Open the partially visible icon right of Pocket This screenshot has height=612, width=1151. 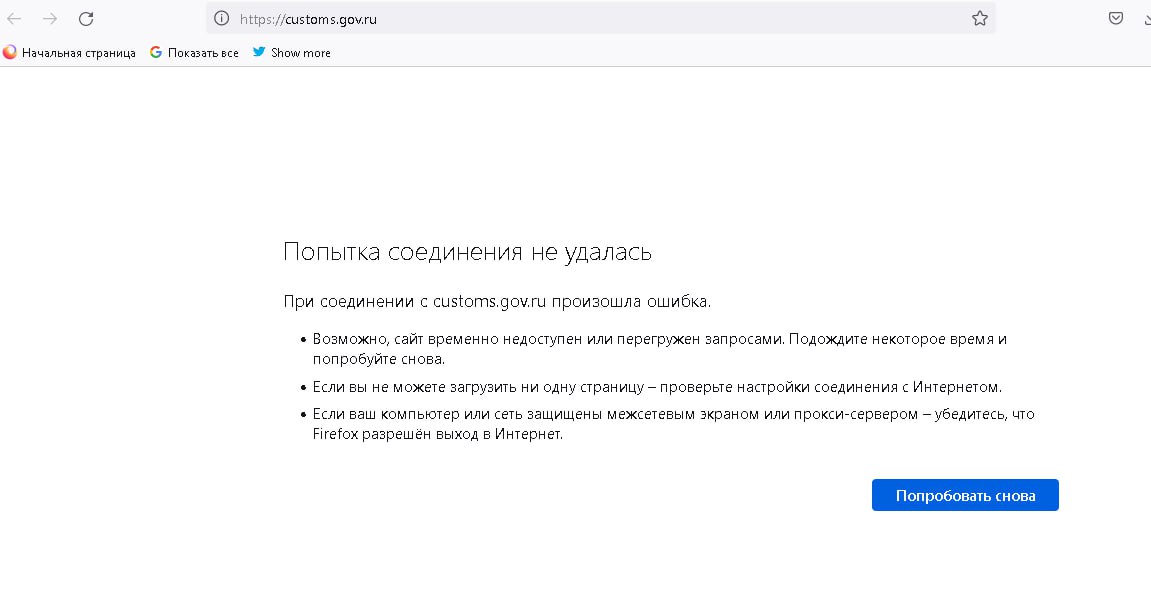click(x=1145, y=18)
